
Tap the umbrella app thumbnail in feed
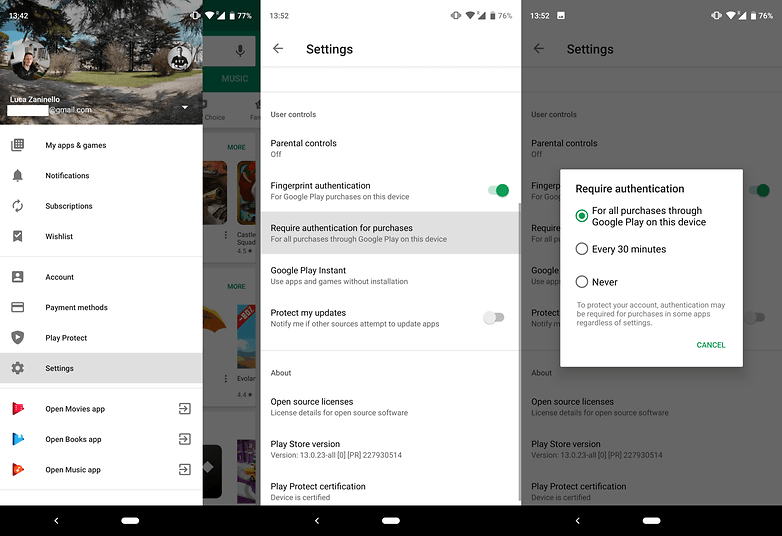(x=214, y=319)
